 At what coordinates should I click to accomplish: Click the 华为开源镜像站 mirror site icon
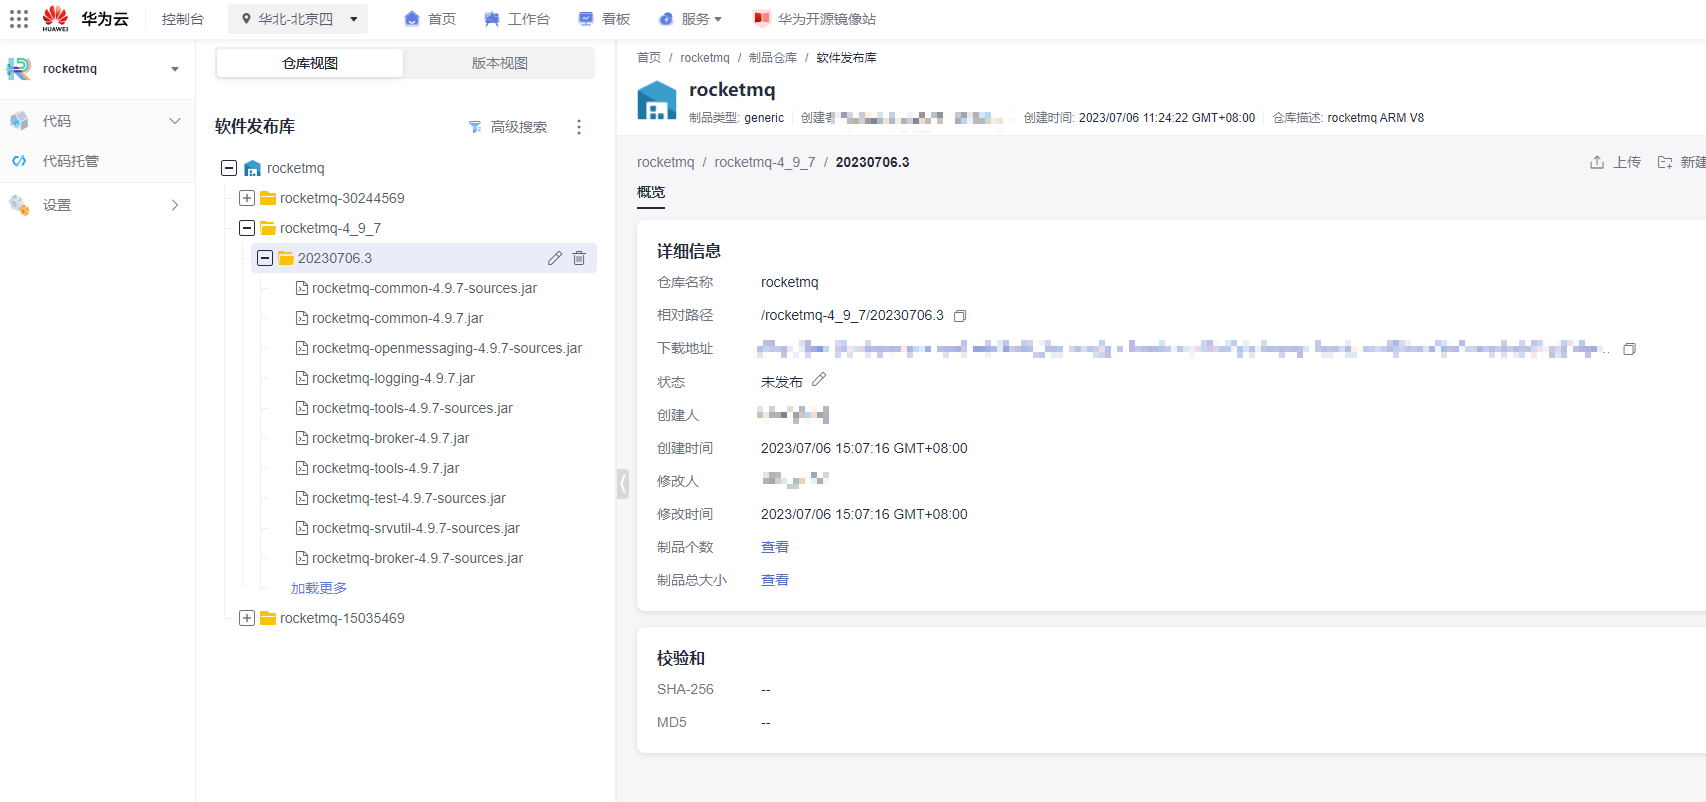coord(762,19)
